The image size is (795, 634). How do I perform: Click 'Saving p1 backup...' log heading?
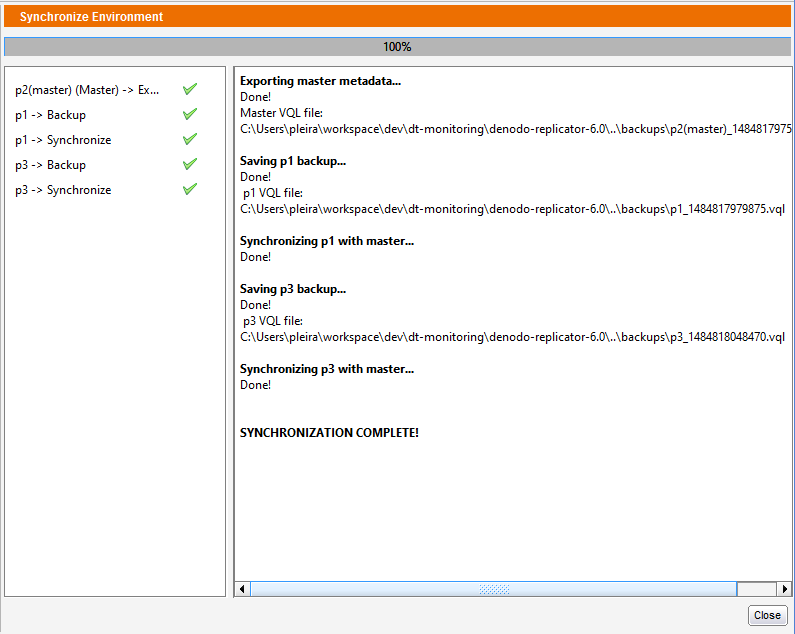(293, 161)
